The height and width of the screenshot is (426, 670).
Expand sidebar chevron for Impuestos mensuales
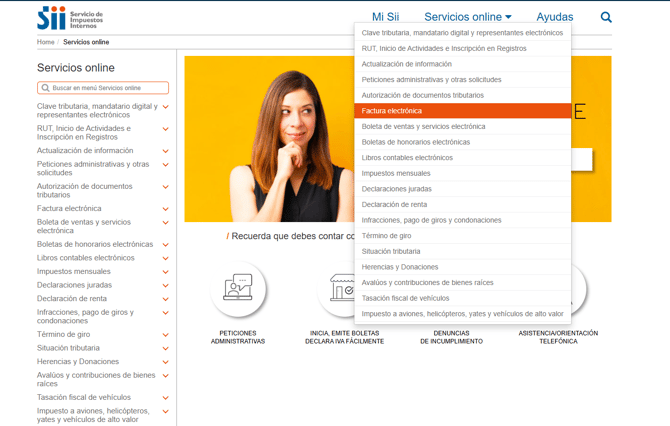pyautogui.click(x=166, y=272)
